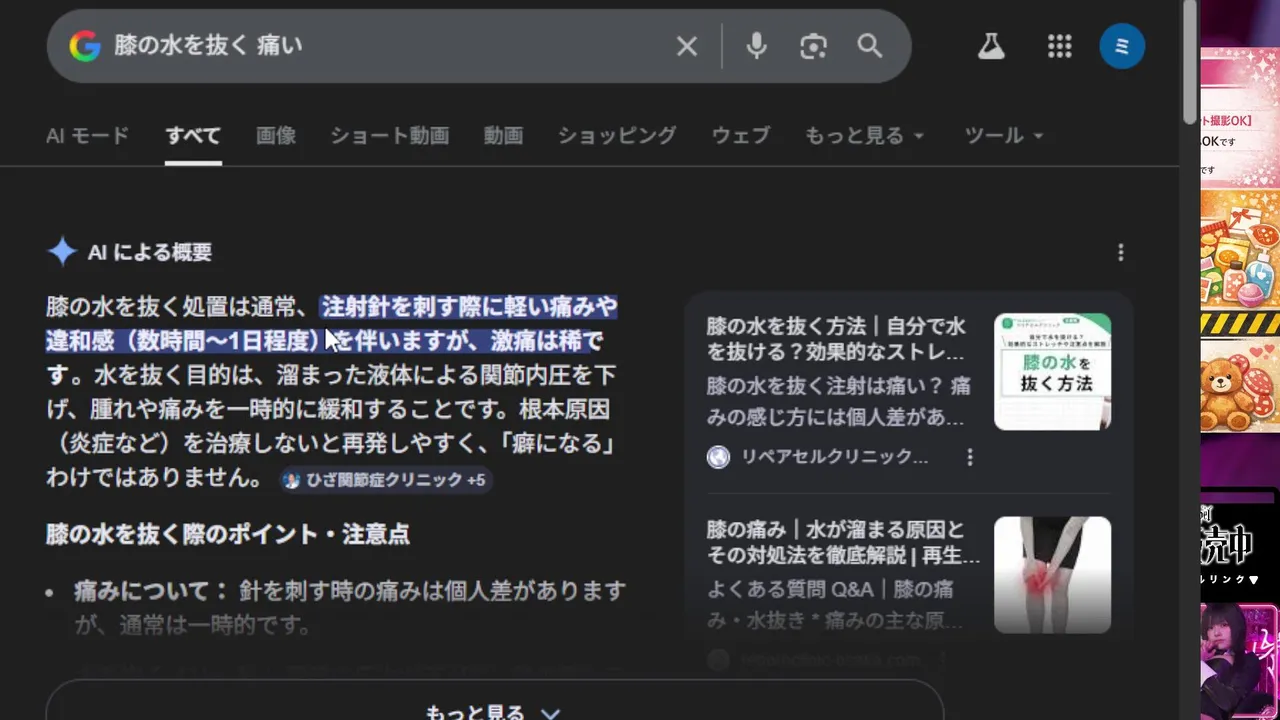The height and width of the screenshot is (720, 1280).
Task: Click the 膝の水を抜く方法 thumbnail image
Action: tap(1052, 372)
